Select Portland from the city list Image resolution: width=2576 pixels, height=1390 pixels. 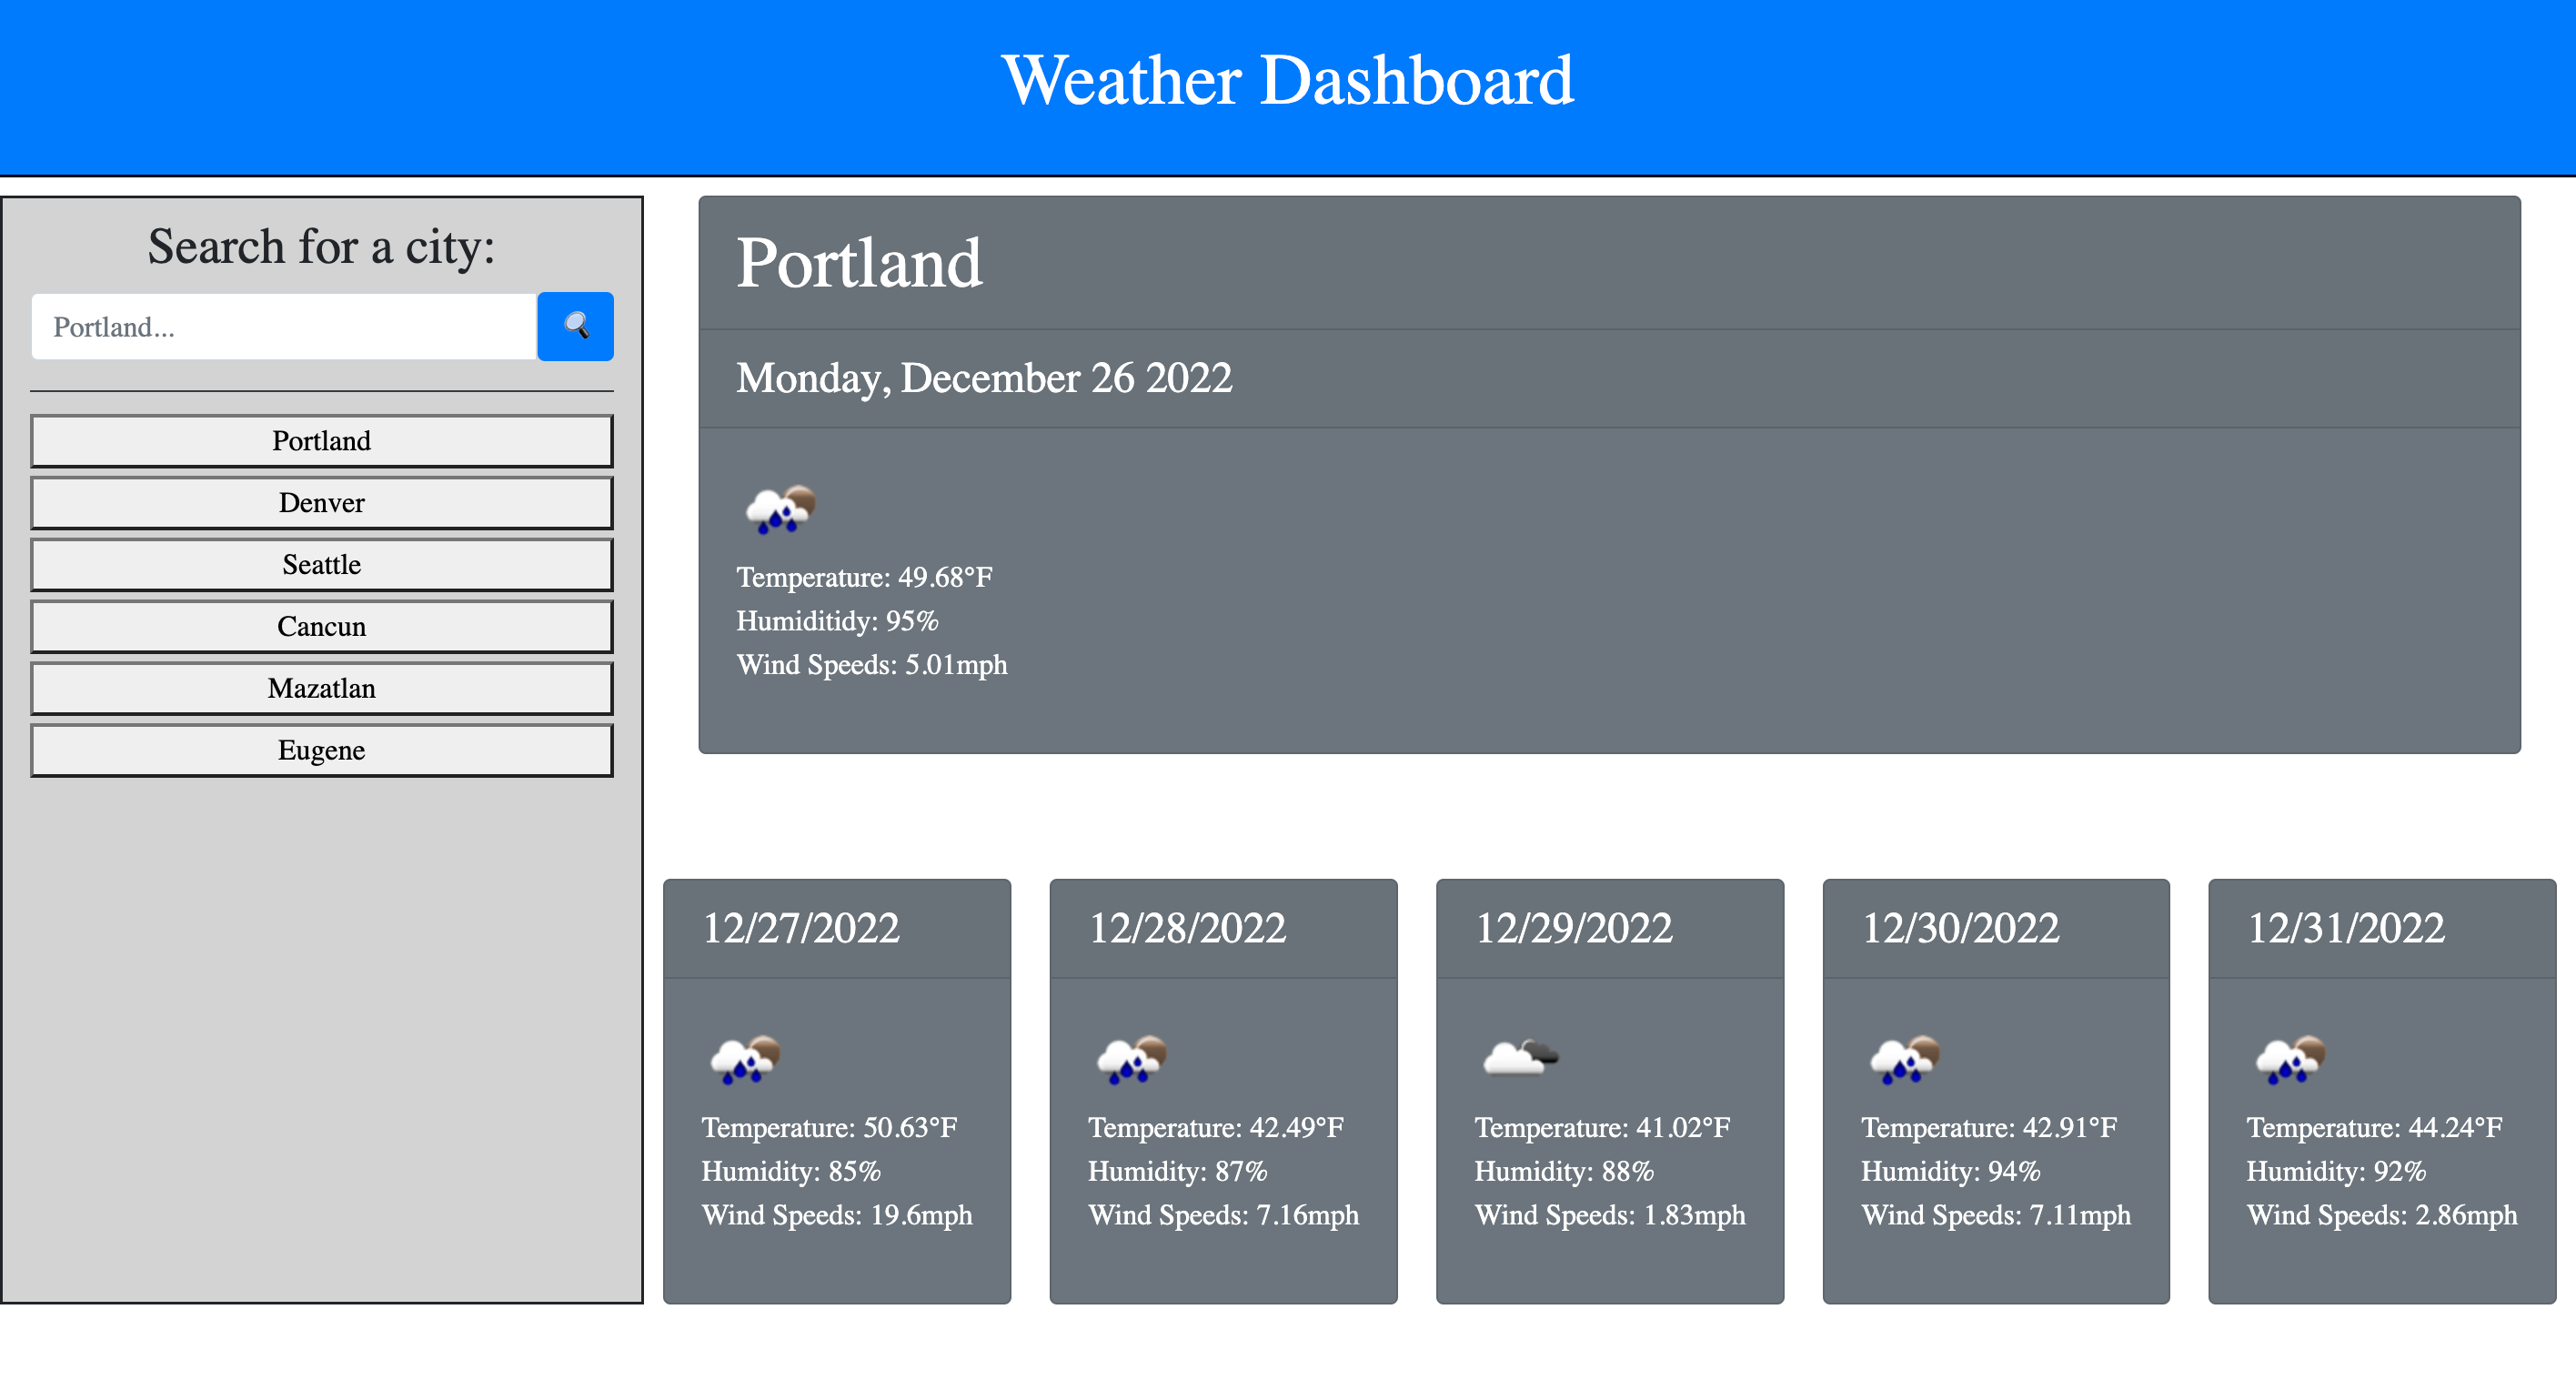point(321,440)
